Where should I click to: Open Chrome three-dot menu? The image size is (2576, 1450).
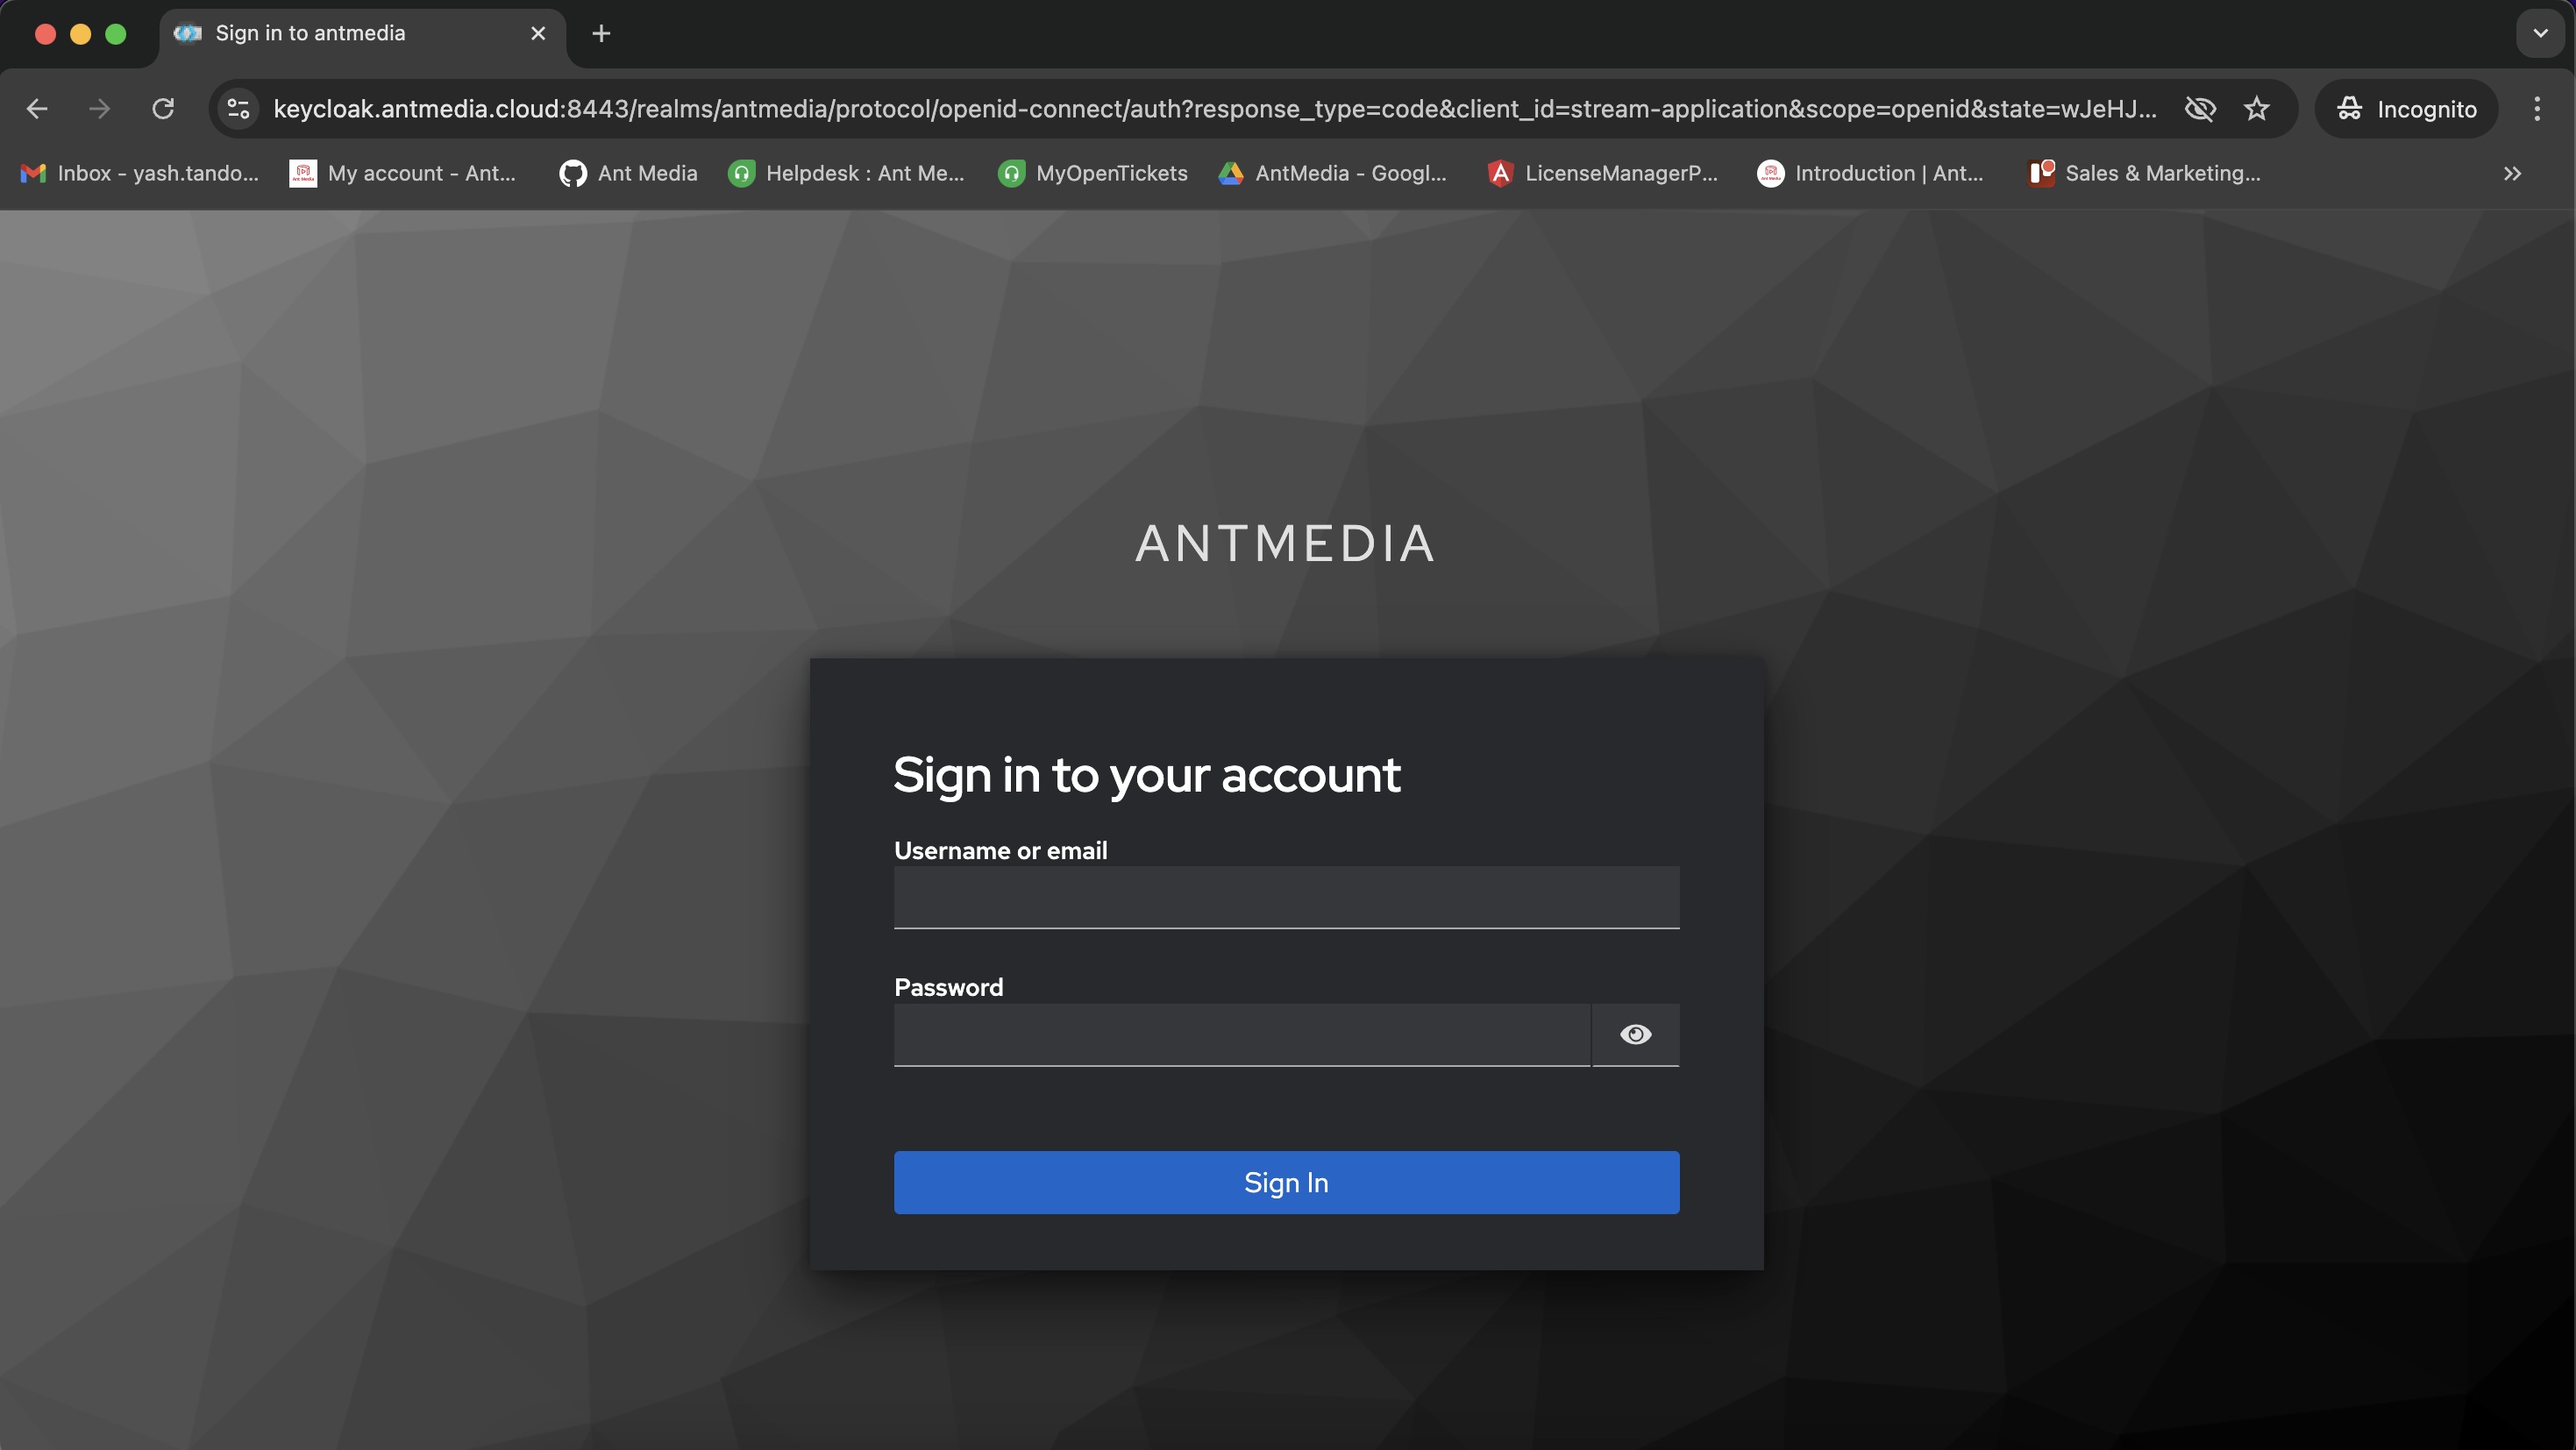coord(2536,109)
